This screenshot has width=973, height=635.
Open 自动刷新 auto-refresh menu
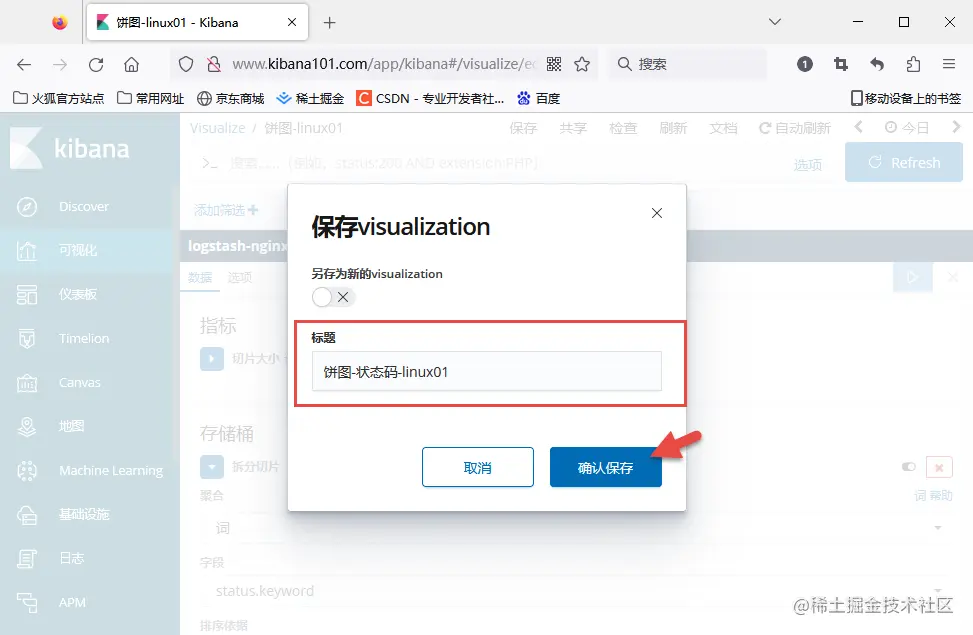point(795,128)
